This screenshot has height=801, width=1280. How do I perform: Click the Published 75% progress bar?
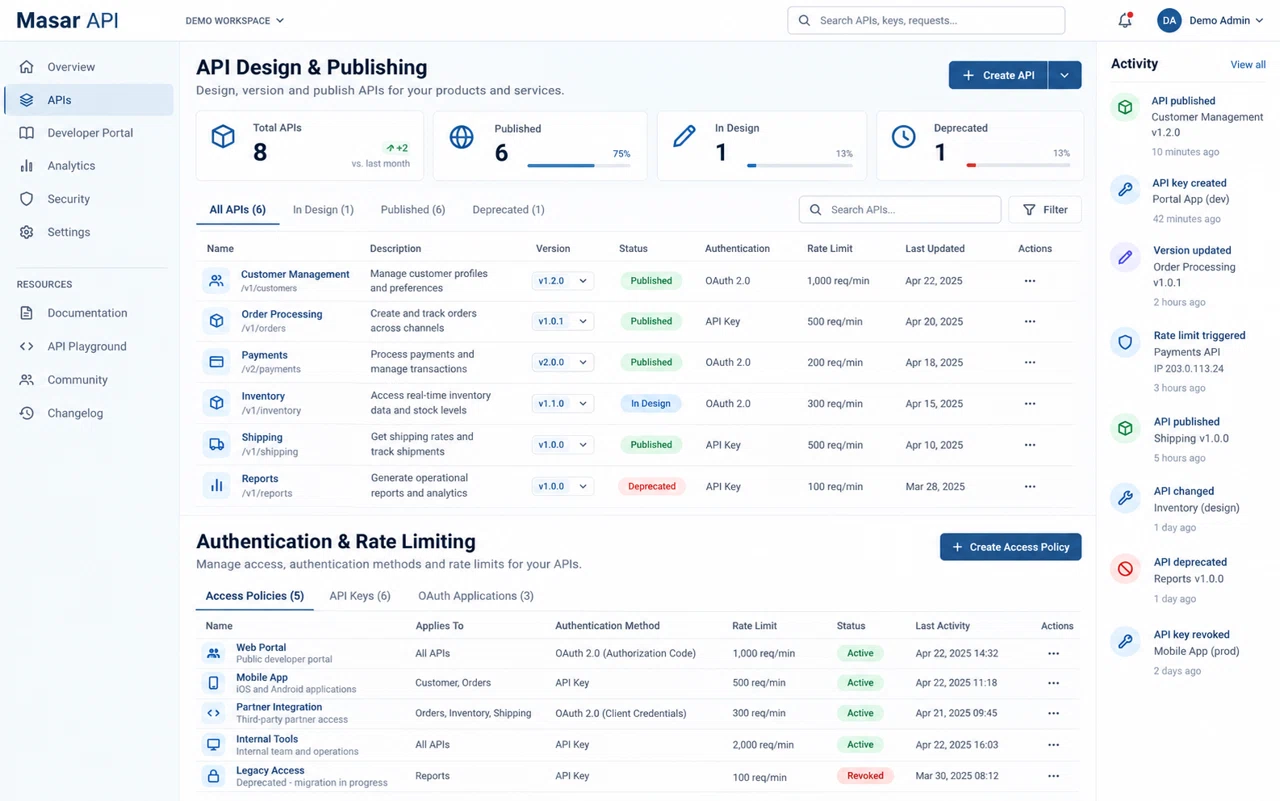(579, 165)
